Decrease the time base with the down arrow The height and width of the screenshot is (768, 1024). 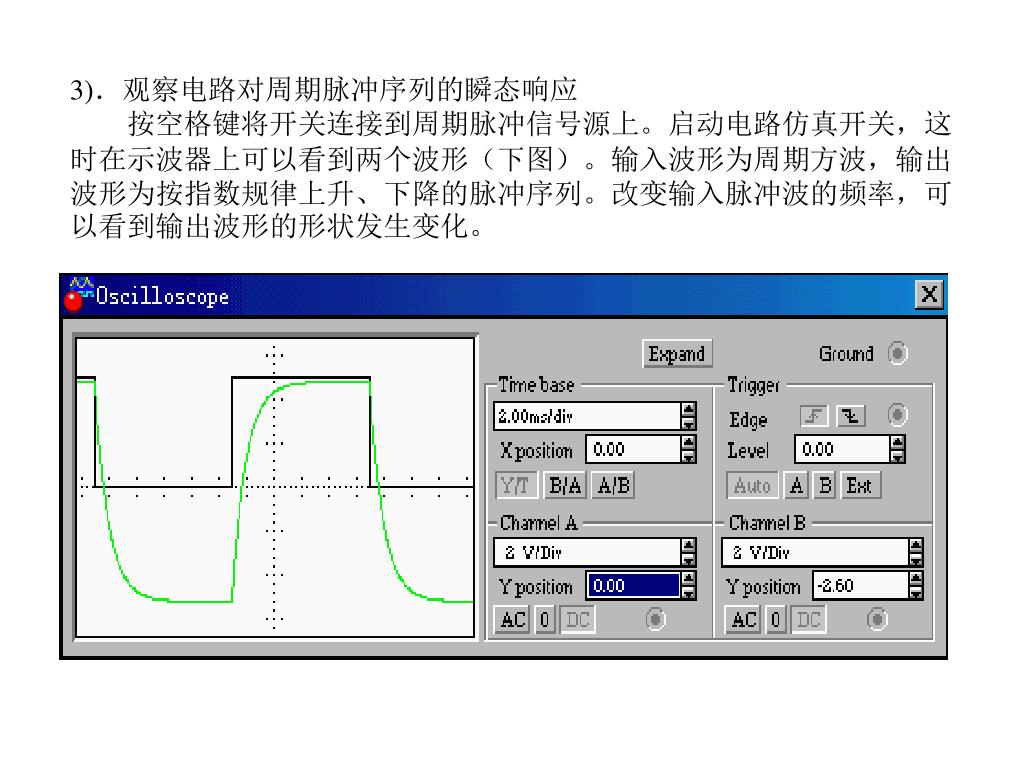[x=688, y=423]
